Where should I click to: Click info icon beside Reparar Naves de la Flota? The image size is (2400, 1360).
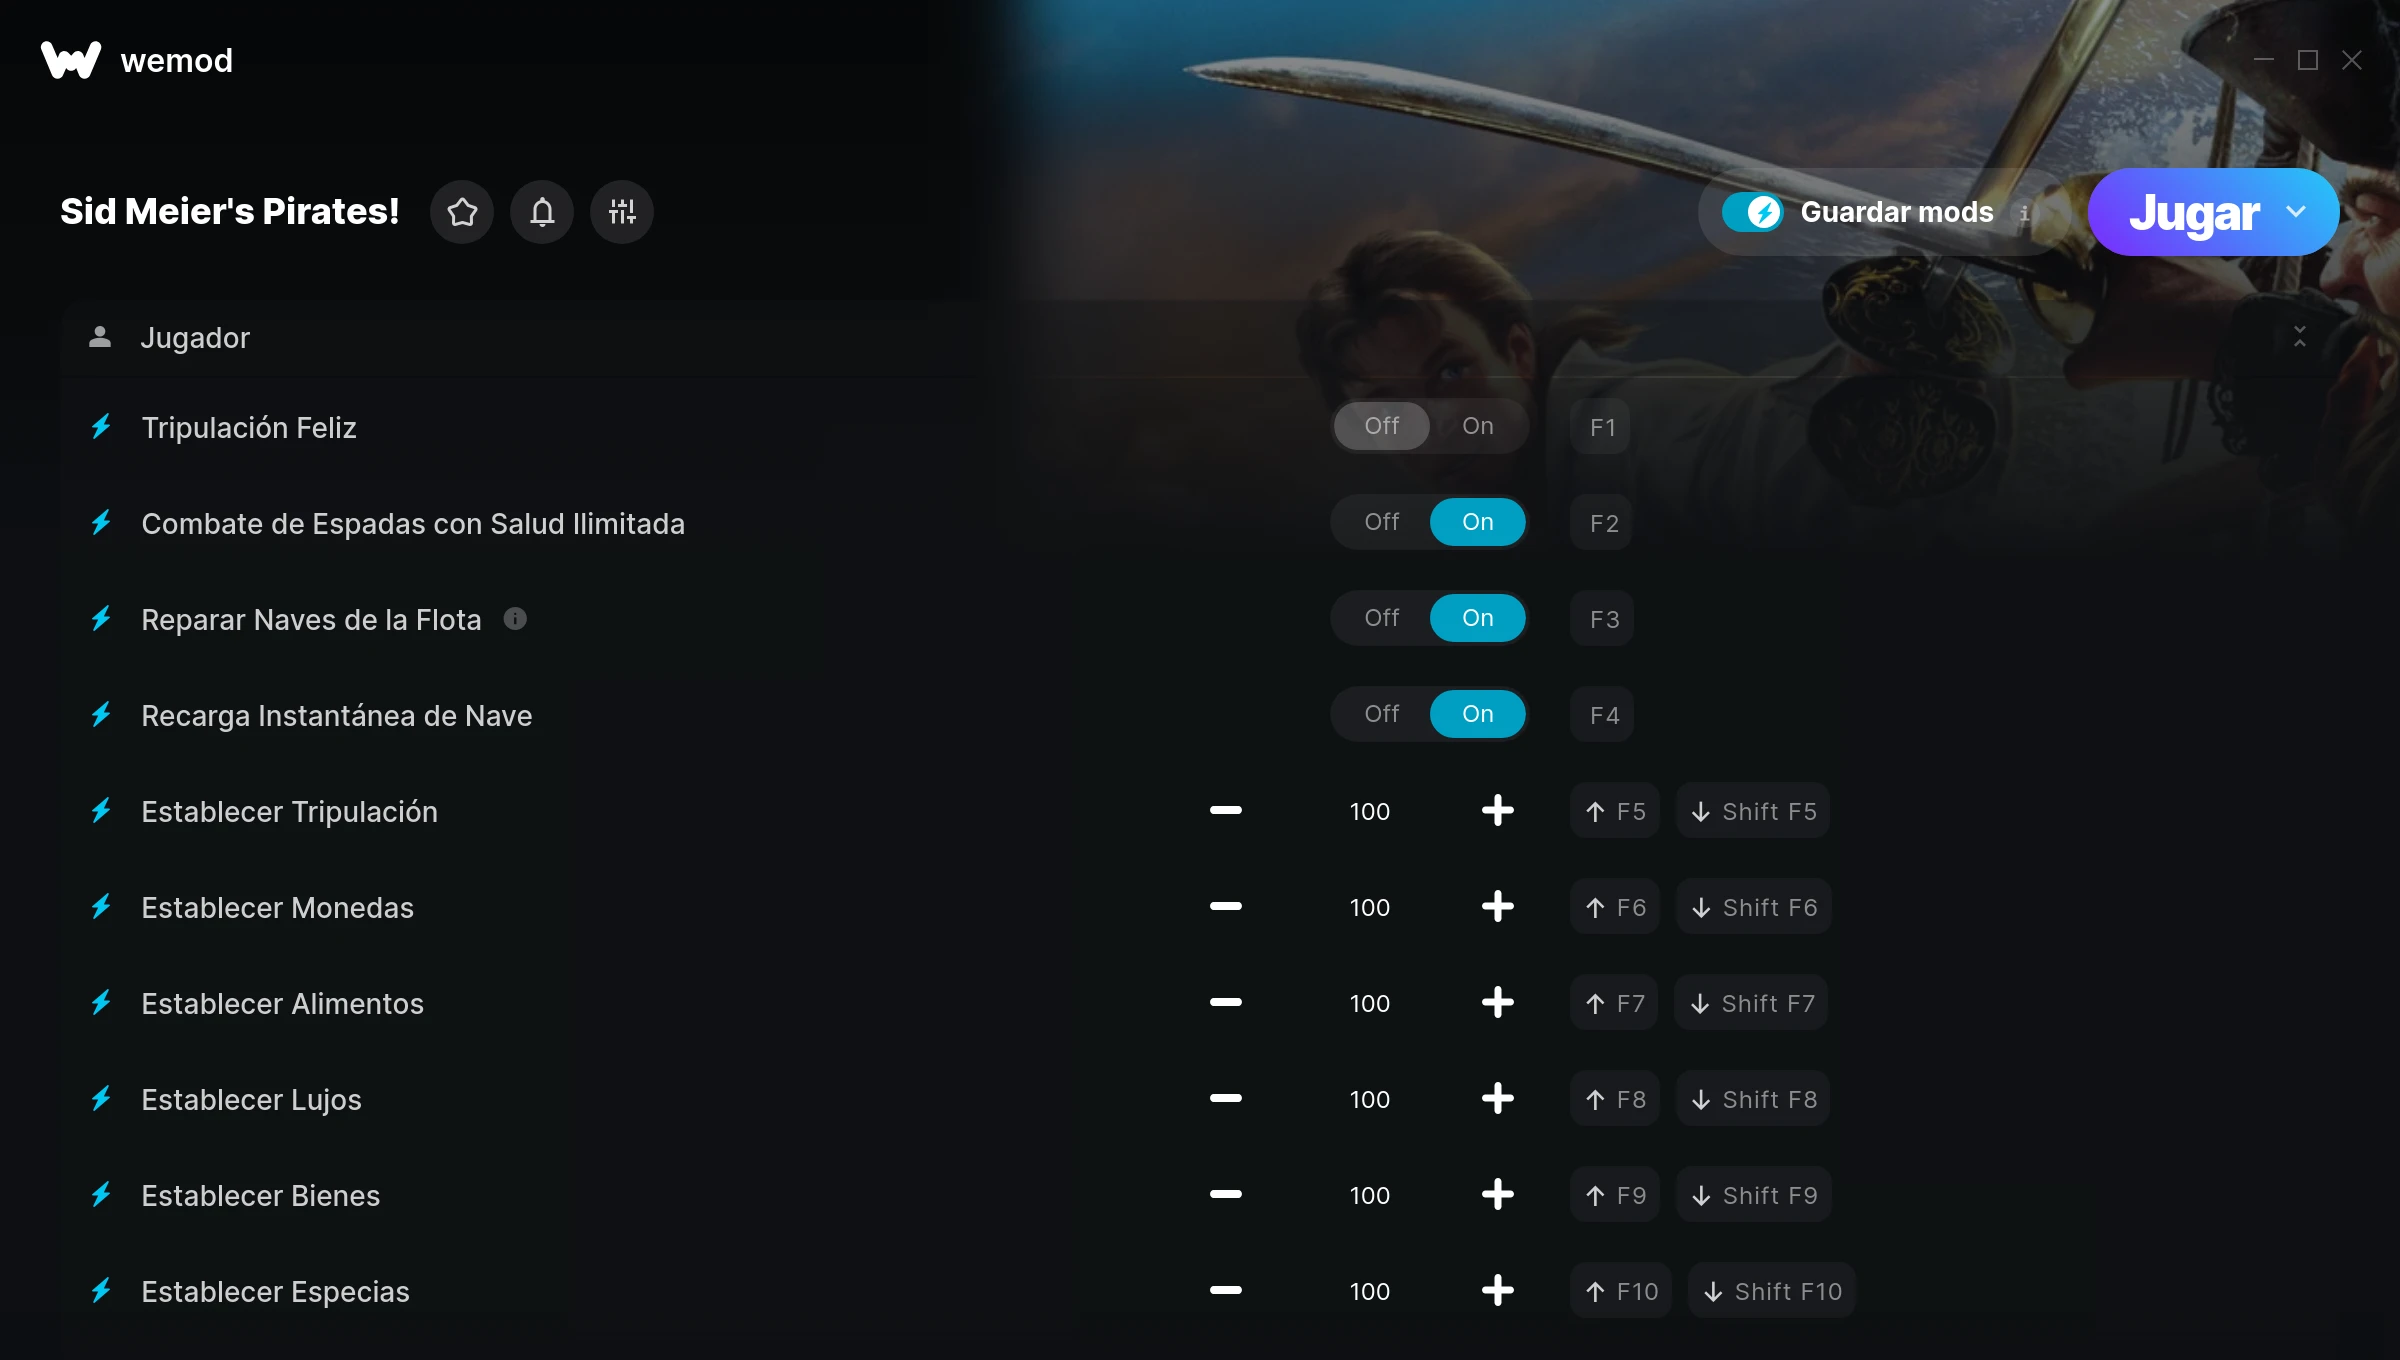pyautogui.click(x=515, y=619)
